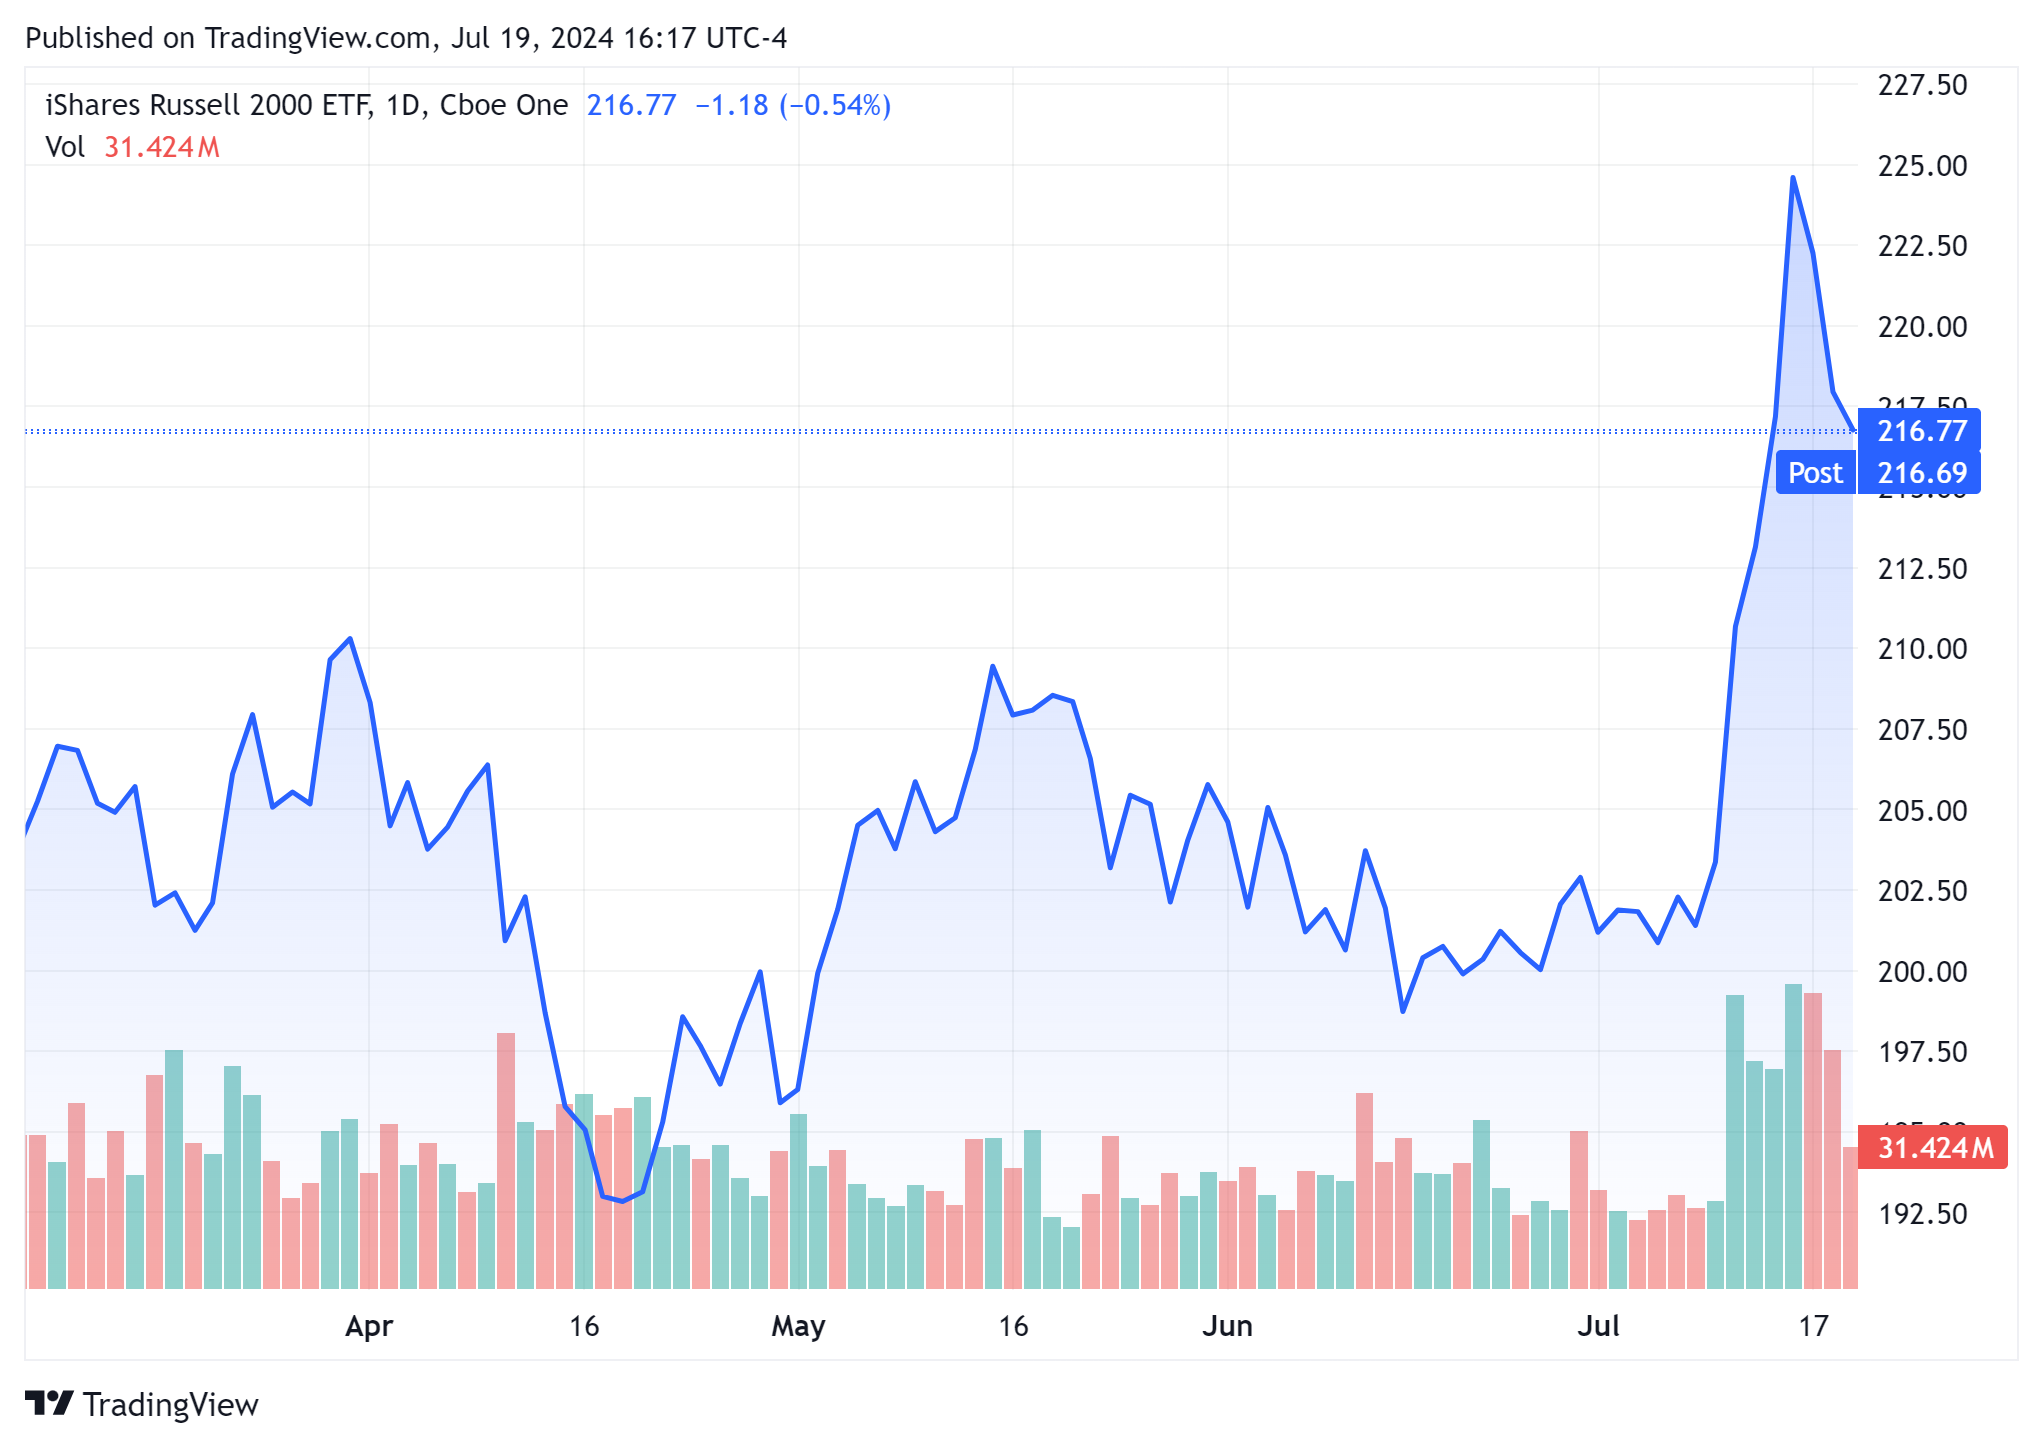Click the Jun label on time axis
Image resolution: width=2043 pixels, height=1448 pixels.
(x=1227, y=1326)
